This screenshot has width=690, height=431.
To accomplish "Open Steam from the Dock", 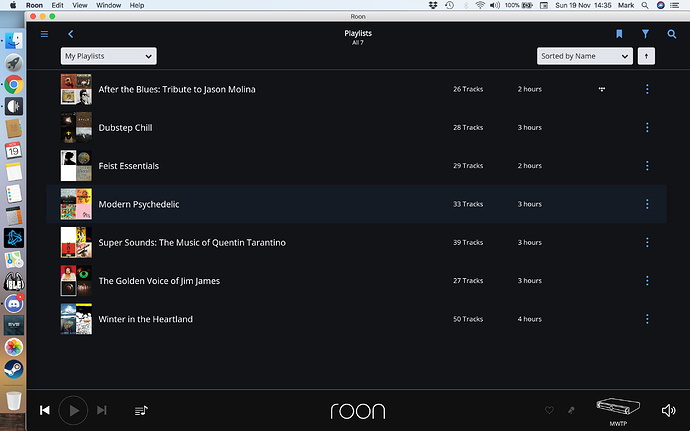I will (14, 369).
